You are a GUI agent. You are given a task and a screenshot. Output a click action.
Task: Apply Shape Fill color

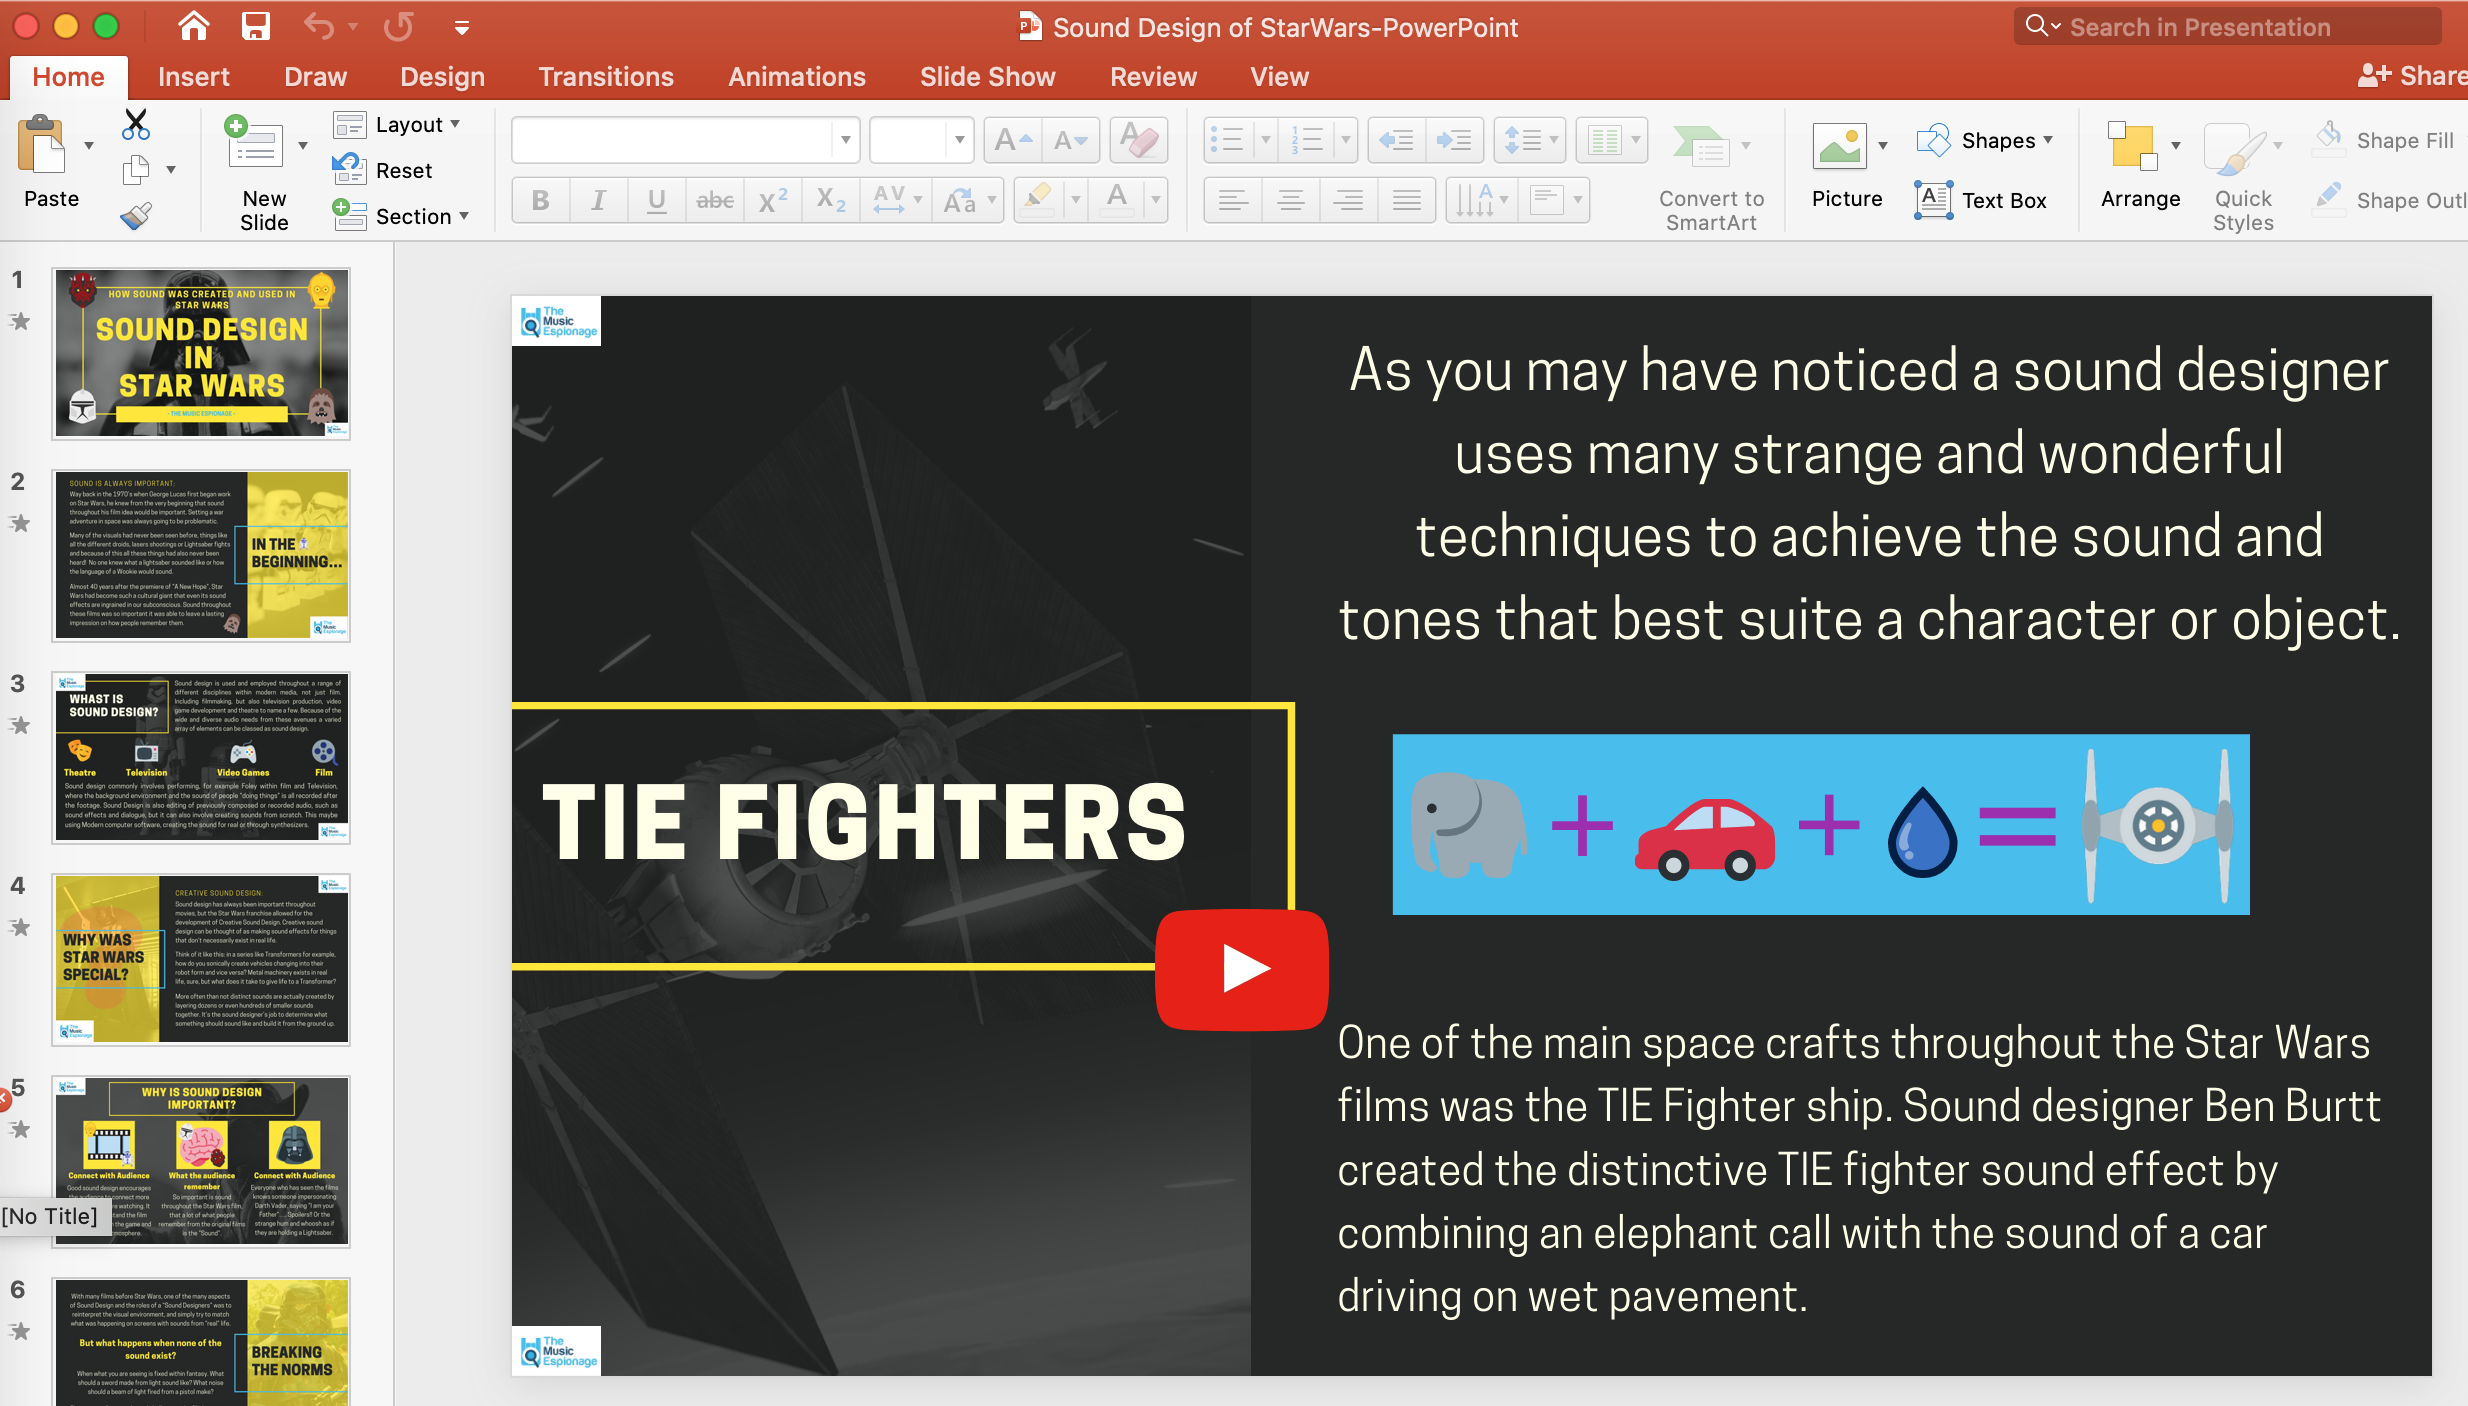click(x=2383, y=140)
